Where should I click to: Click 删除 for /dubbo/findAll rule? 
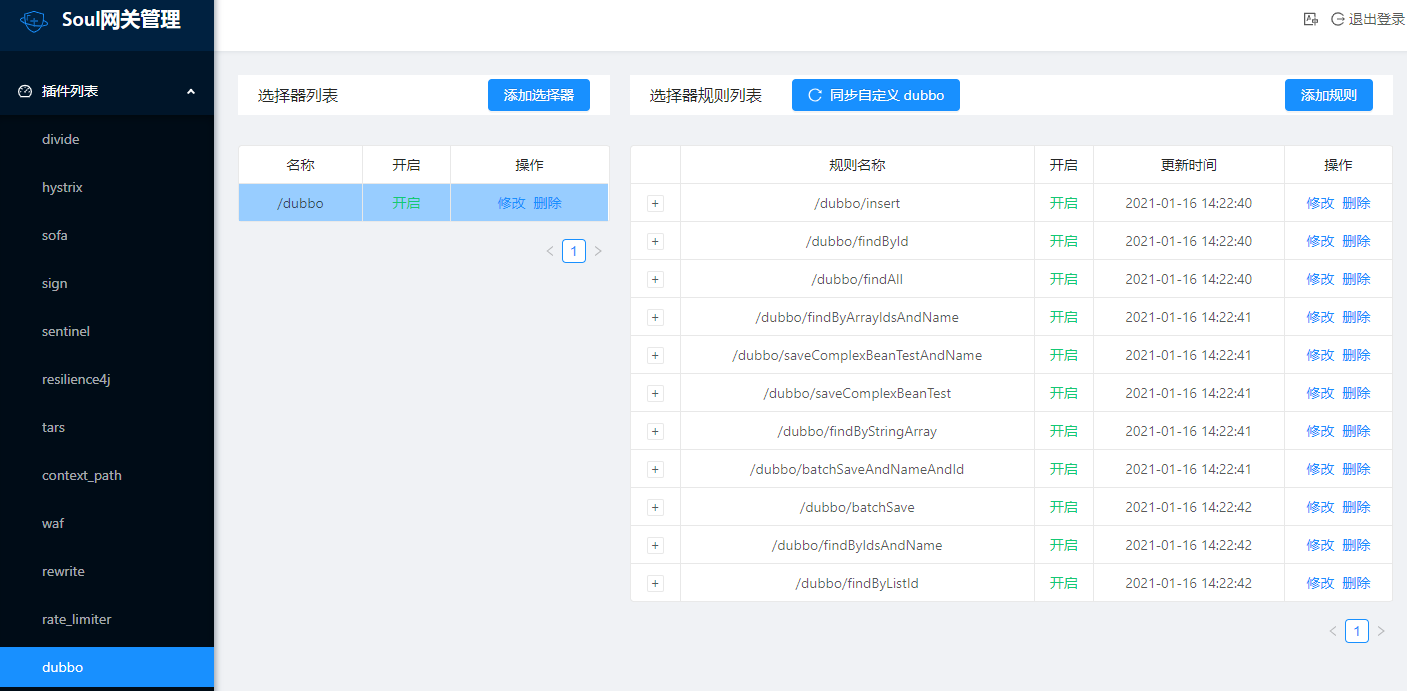coord(1356,279)
